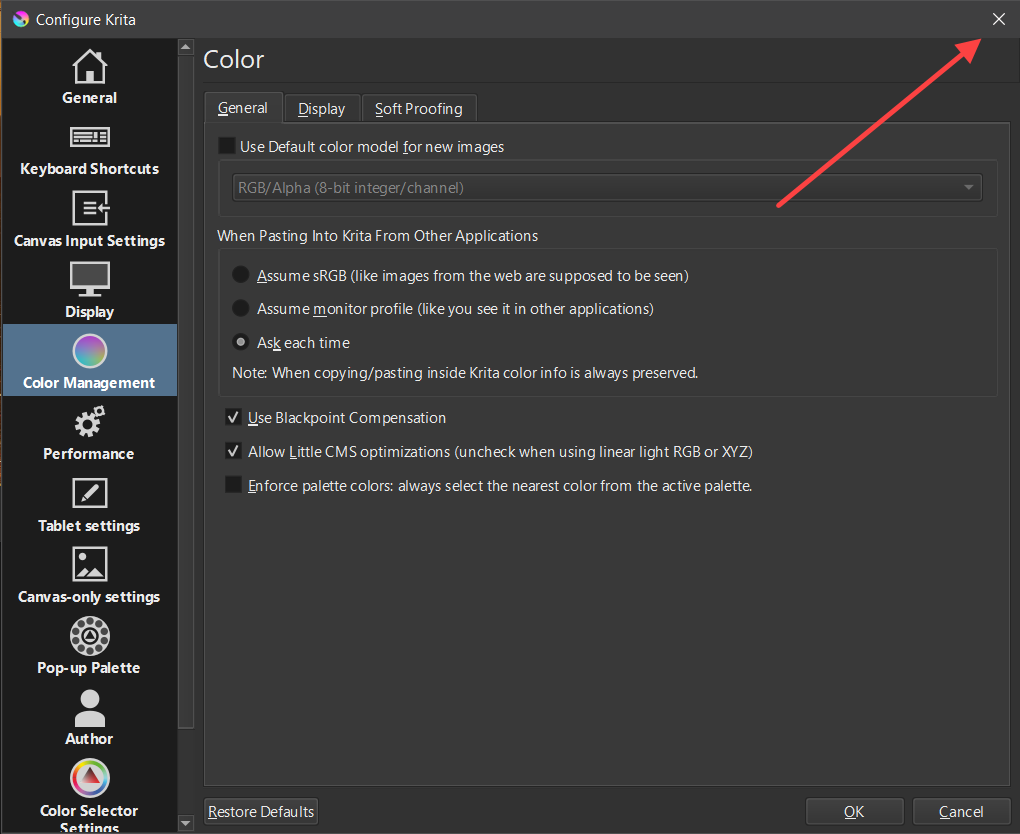Go to the Author settings icon
This screenshot has height=834, width=1020.
89,708
